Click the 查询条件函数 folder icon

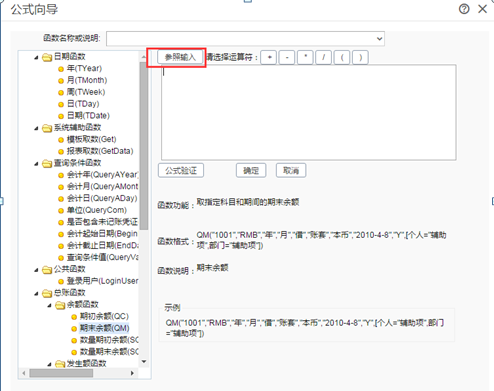click(x=47, y=164)
